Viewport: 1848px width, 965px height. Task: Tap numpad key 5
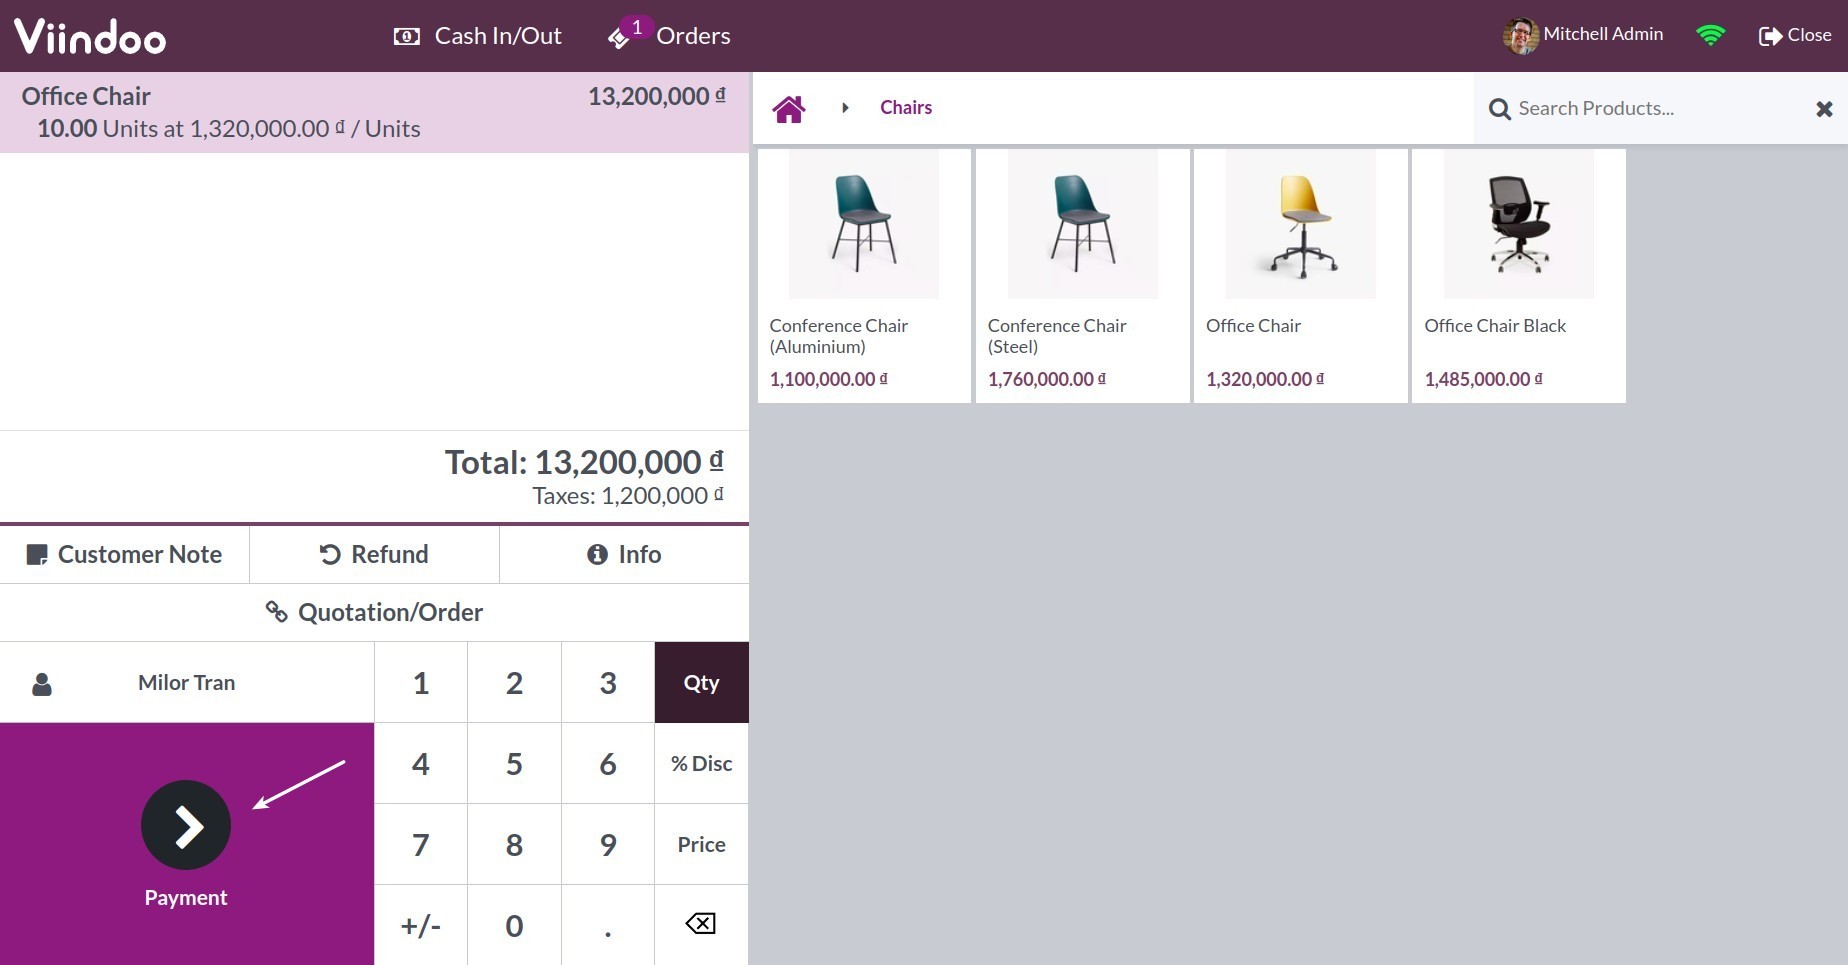pyautogui.click(x=514, y=763)
